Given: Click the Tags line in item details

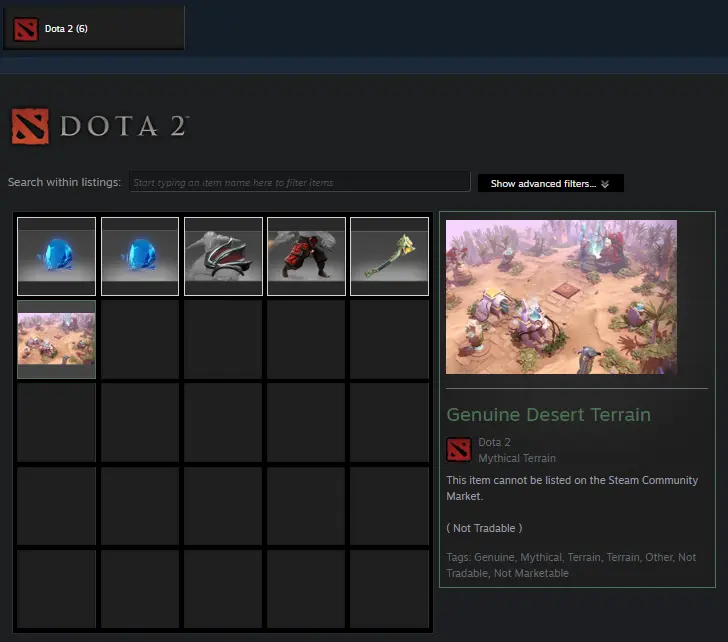Looking at the screenshot, I should point(571,565).
